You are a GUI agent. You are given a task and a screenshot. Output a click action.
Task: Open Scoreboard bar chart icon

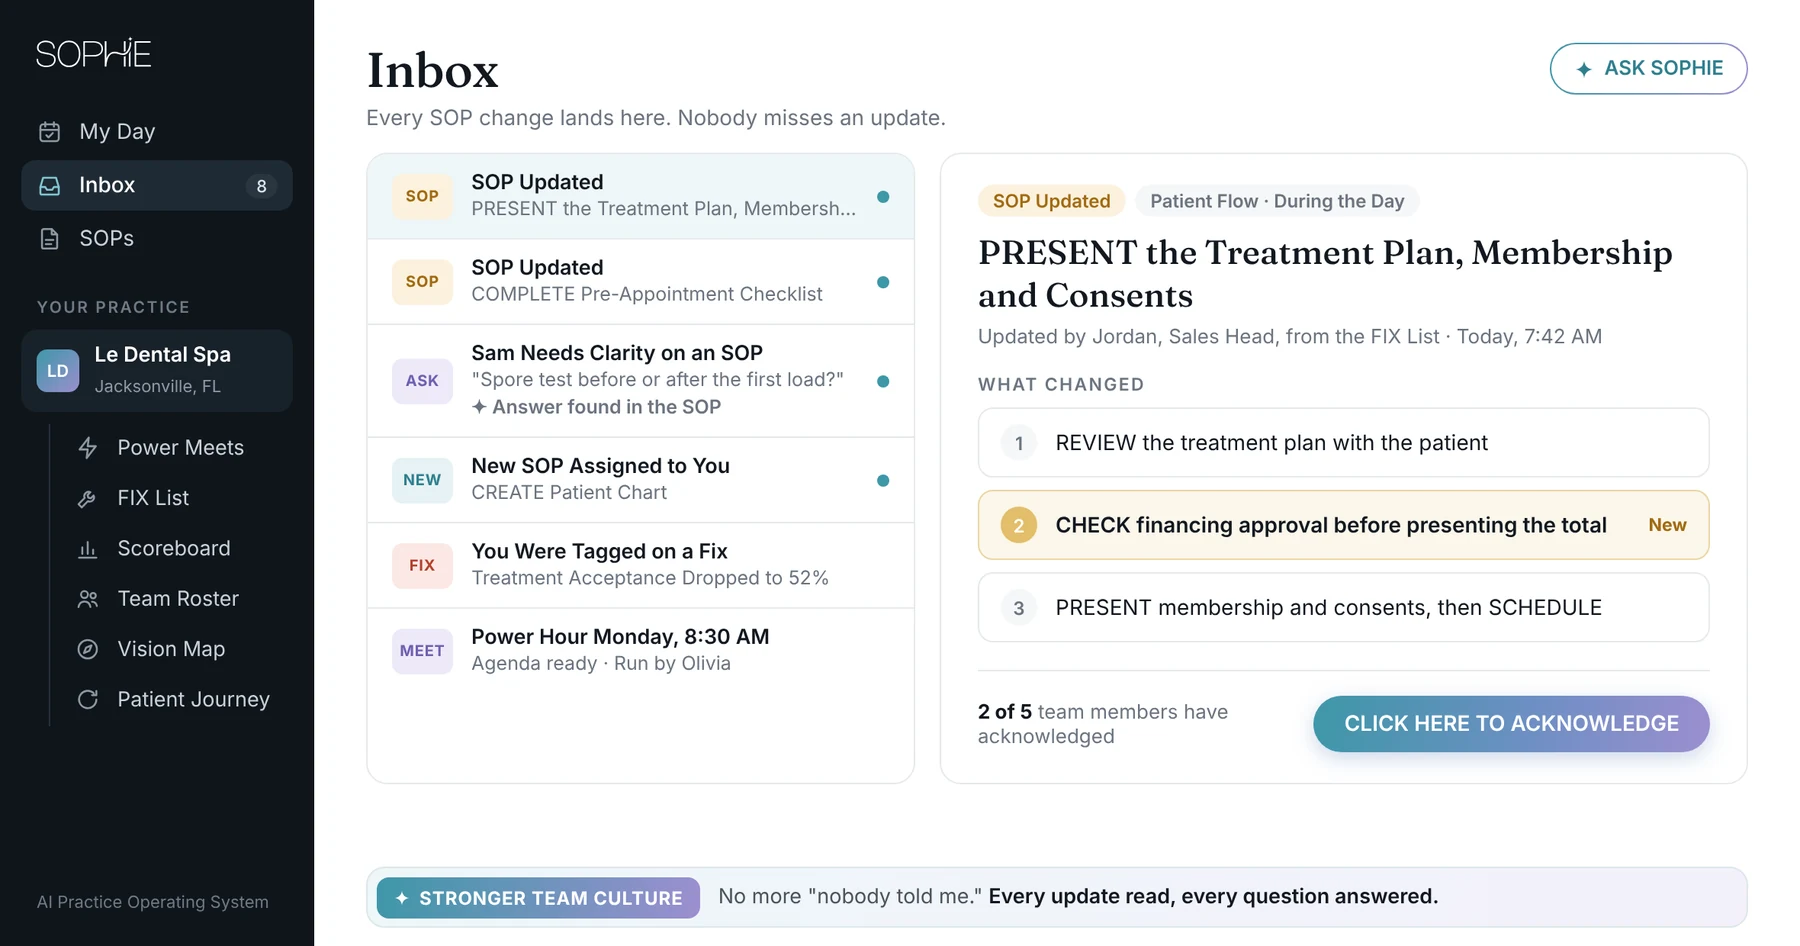coord(88,549)
